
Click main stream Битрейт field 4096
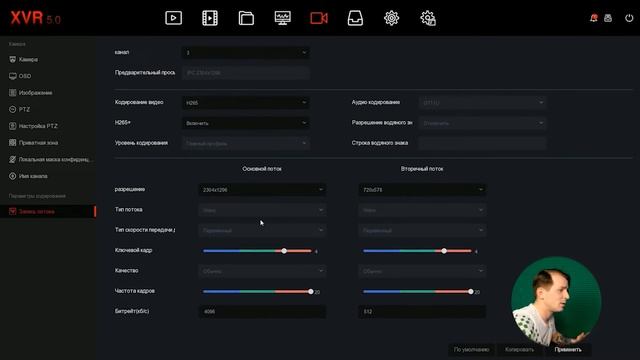(x=262, y=311)
